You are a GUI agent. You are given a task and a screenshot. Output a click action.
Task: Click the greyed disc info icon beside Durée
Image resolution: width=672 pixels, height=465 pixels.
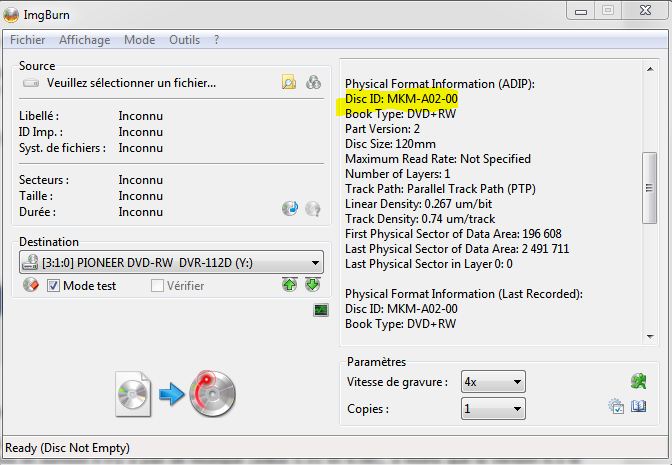[313, 209]
